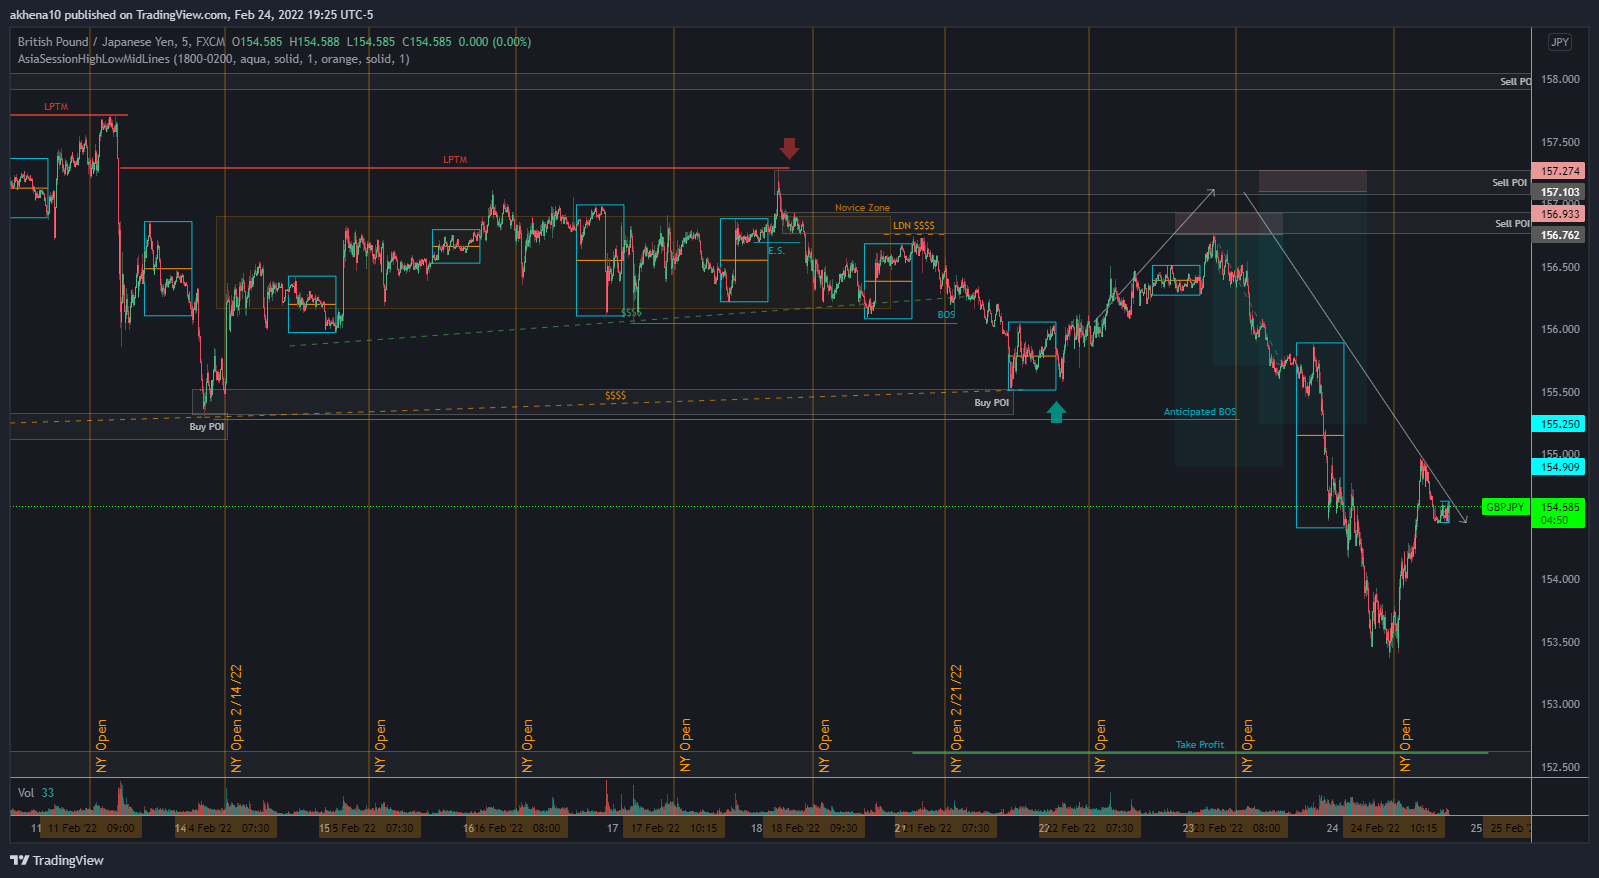Click the NY Open 2/14/22 session label
The image size is (1599, 878).
tap(237, 718)
